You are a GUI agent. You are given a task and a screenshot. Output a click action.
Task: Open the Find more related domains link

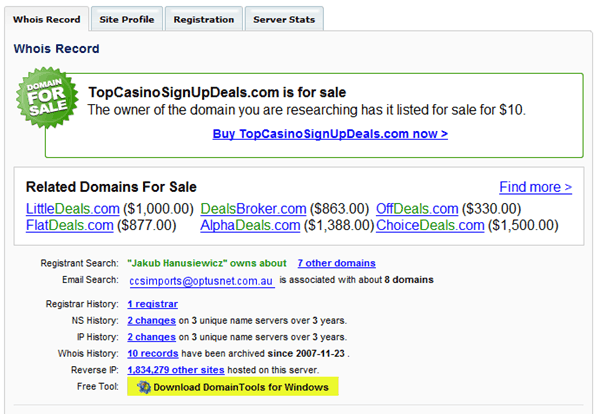point(535,187)
